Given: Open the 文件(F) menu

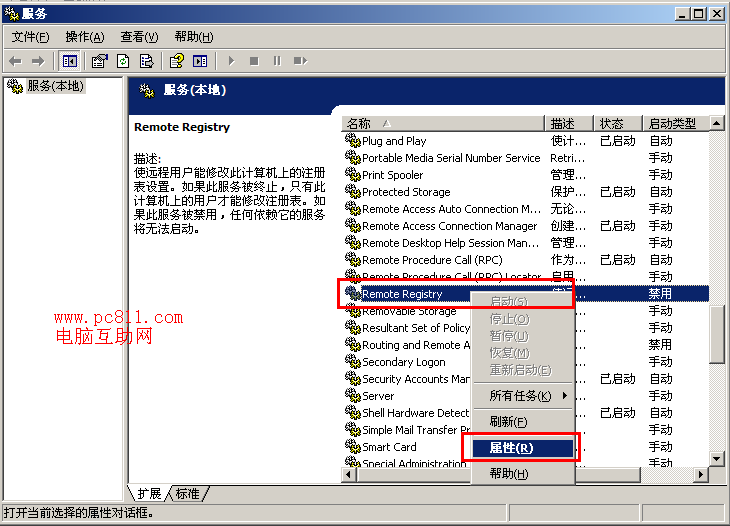Looking at the screenshot, I should point(30,37).
